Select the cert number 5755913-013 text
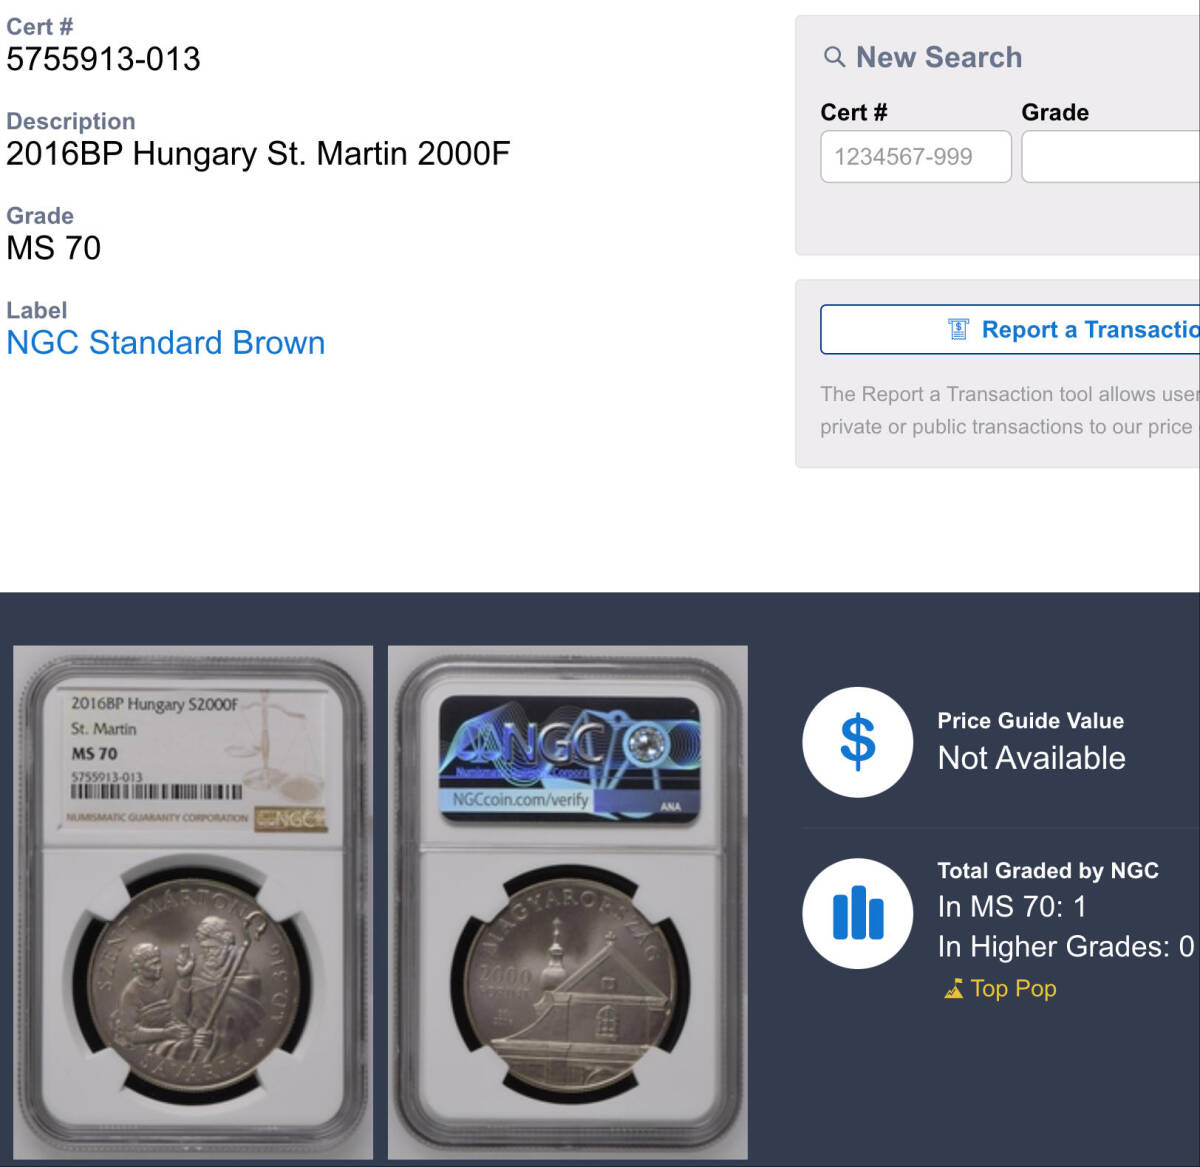Image resolution: width=1200 pixels, height=1167 pixels. coord(103,59)
